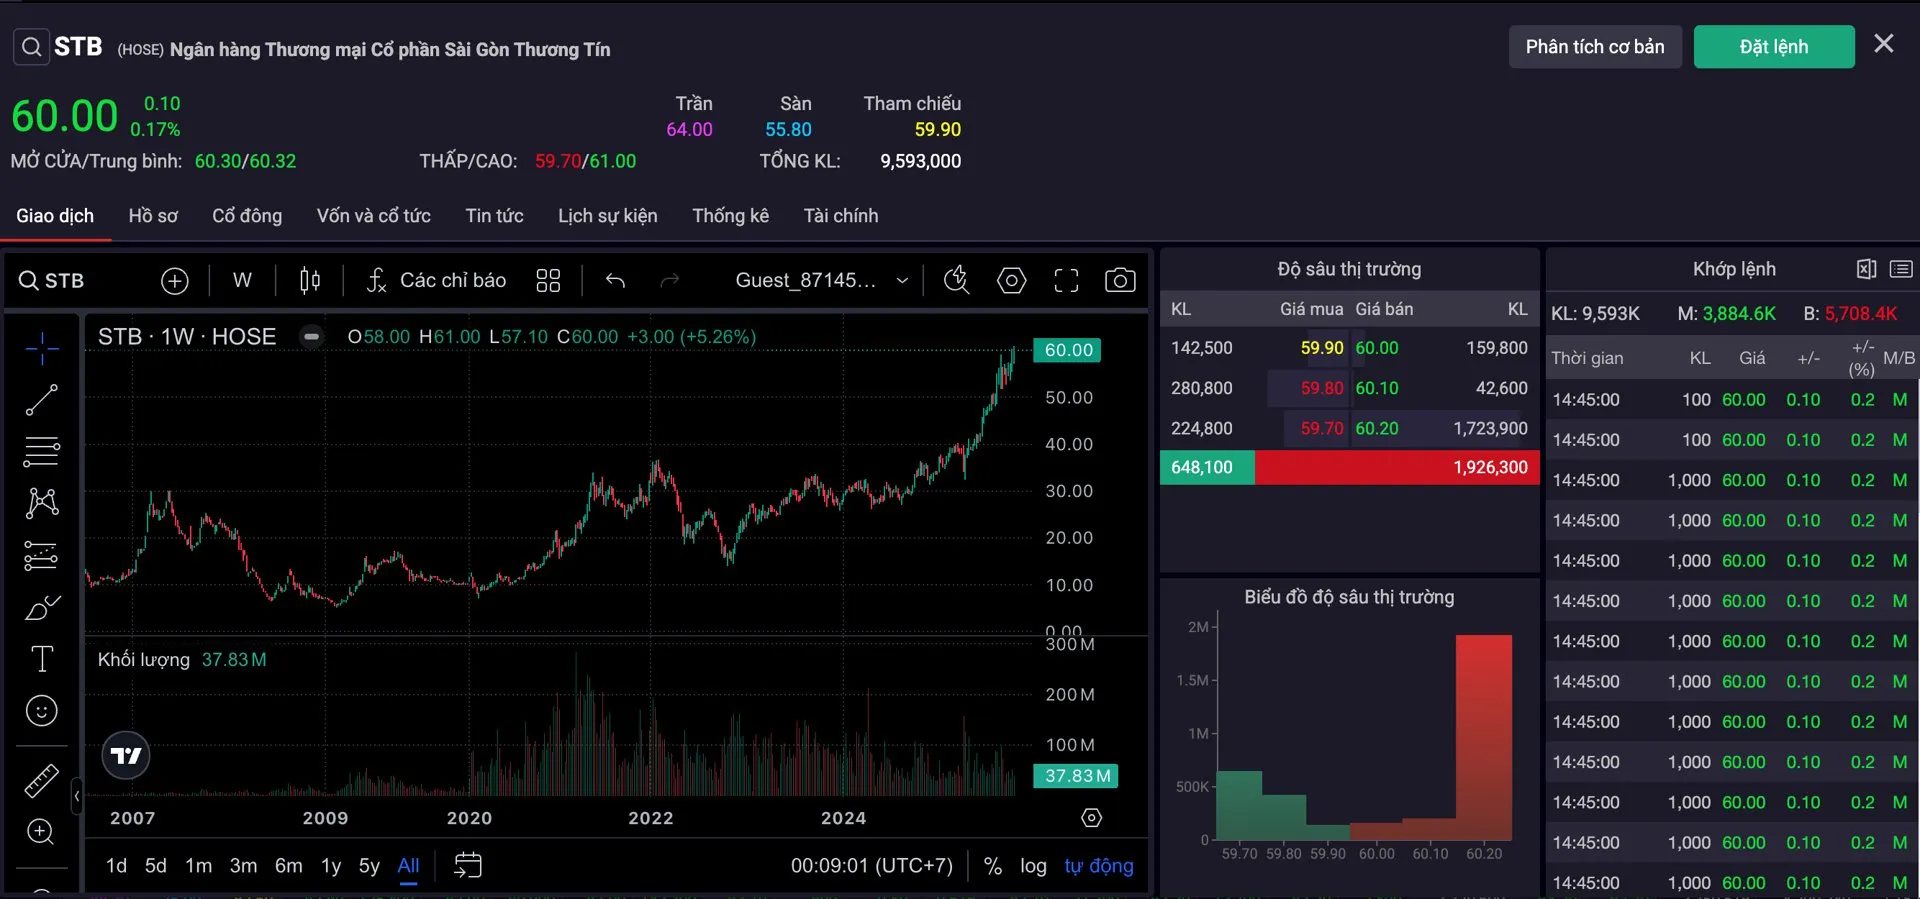
Task: Place an order with Đặt lệnh
Action: tap(1774, 47)
